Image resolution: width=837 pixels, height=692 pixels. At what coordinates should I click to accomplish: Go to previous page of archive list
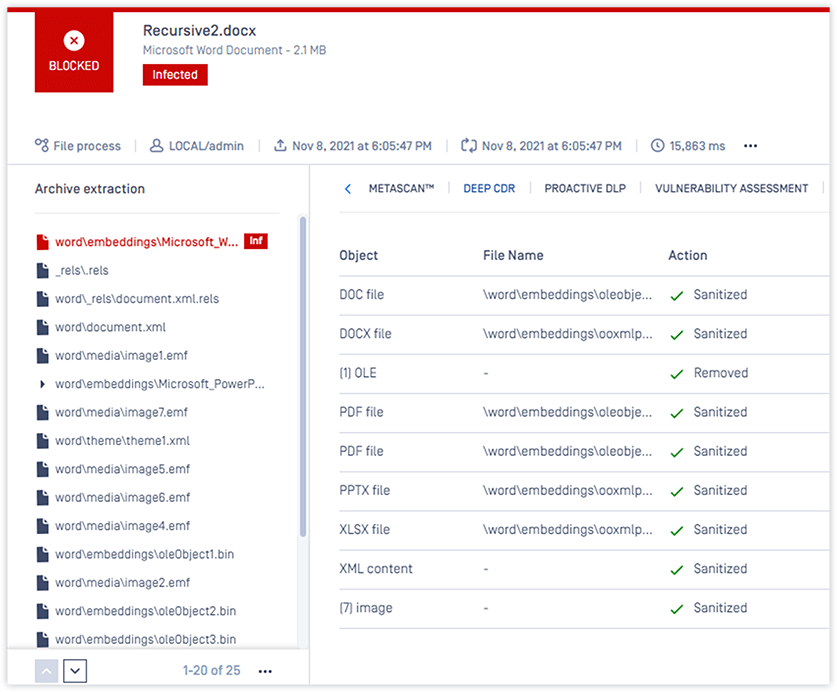pos(46,671)
